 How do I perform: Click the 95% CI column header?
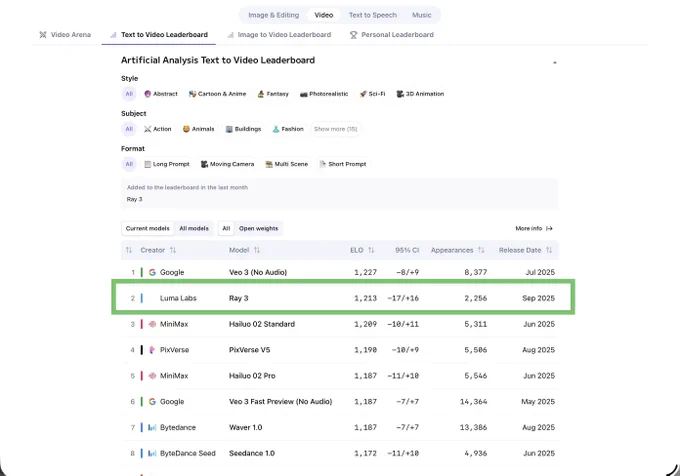click(x=407, y=250)
